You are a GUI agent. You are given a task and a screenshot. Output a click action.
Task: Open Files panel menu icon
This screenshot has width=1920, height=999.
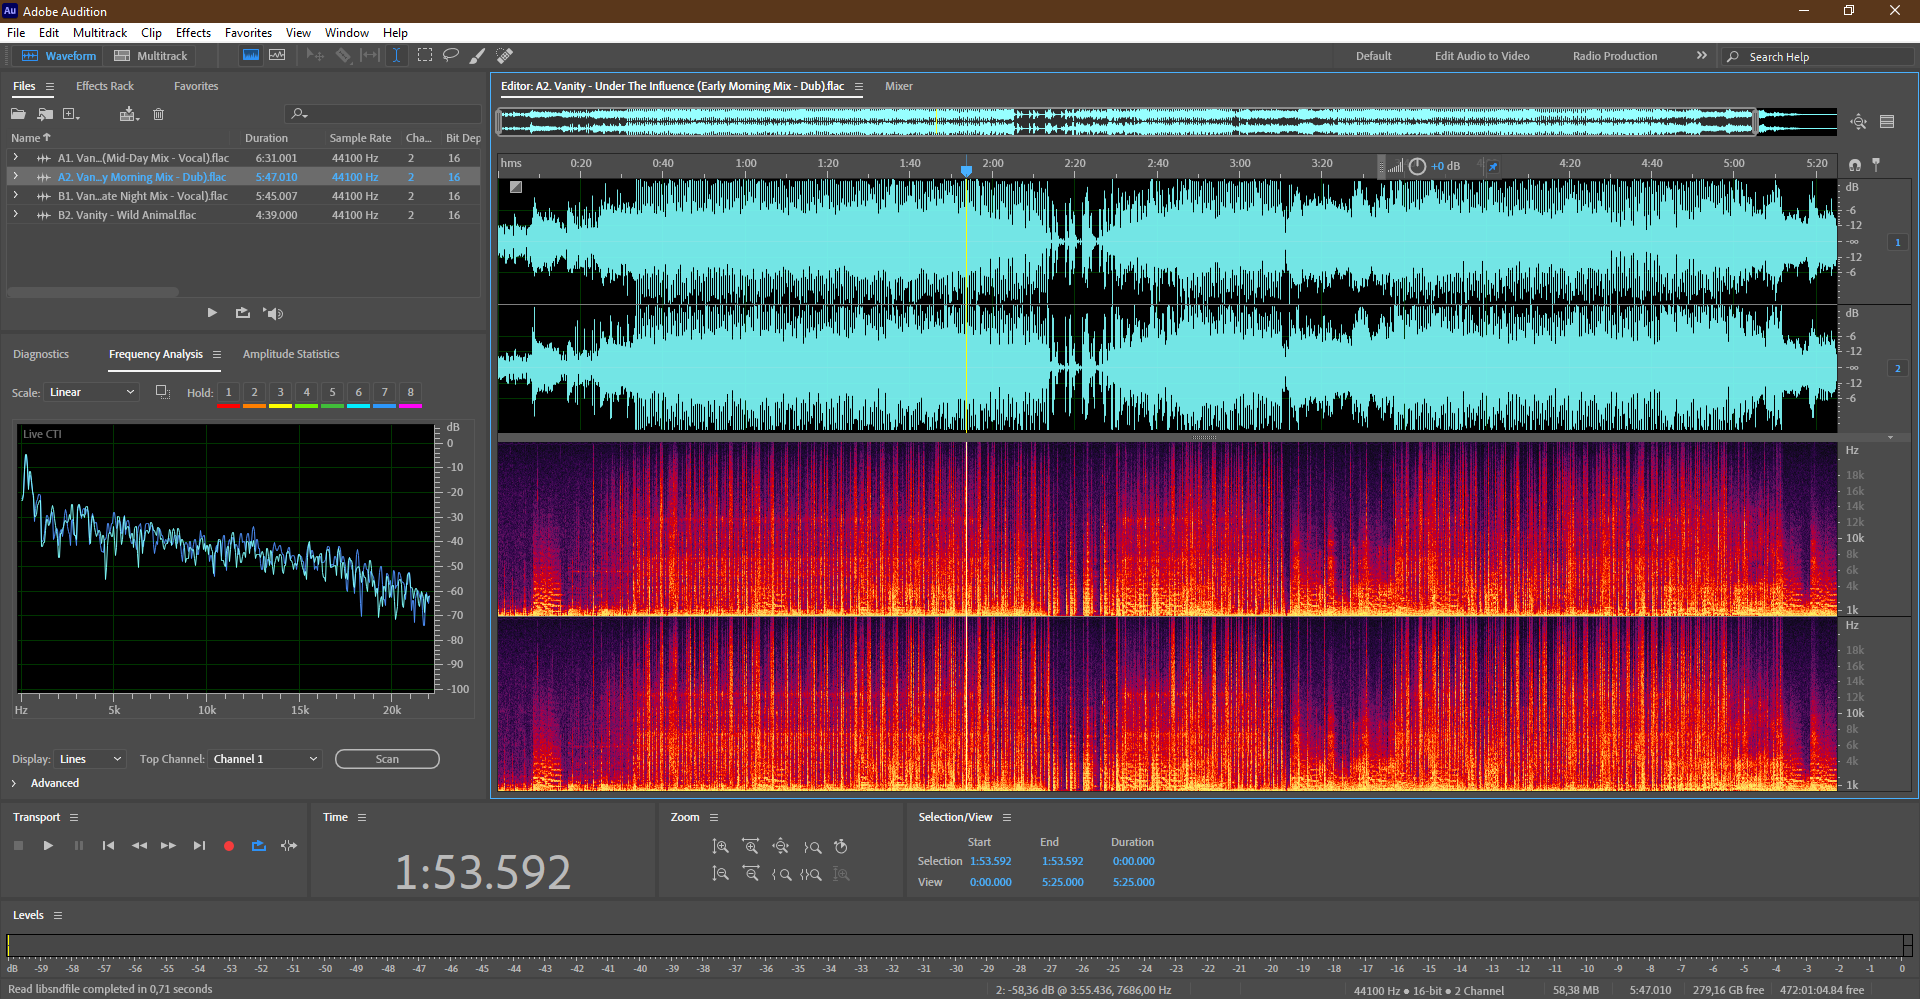tap(50, 87)
